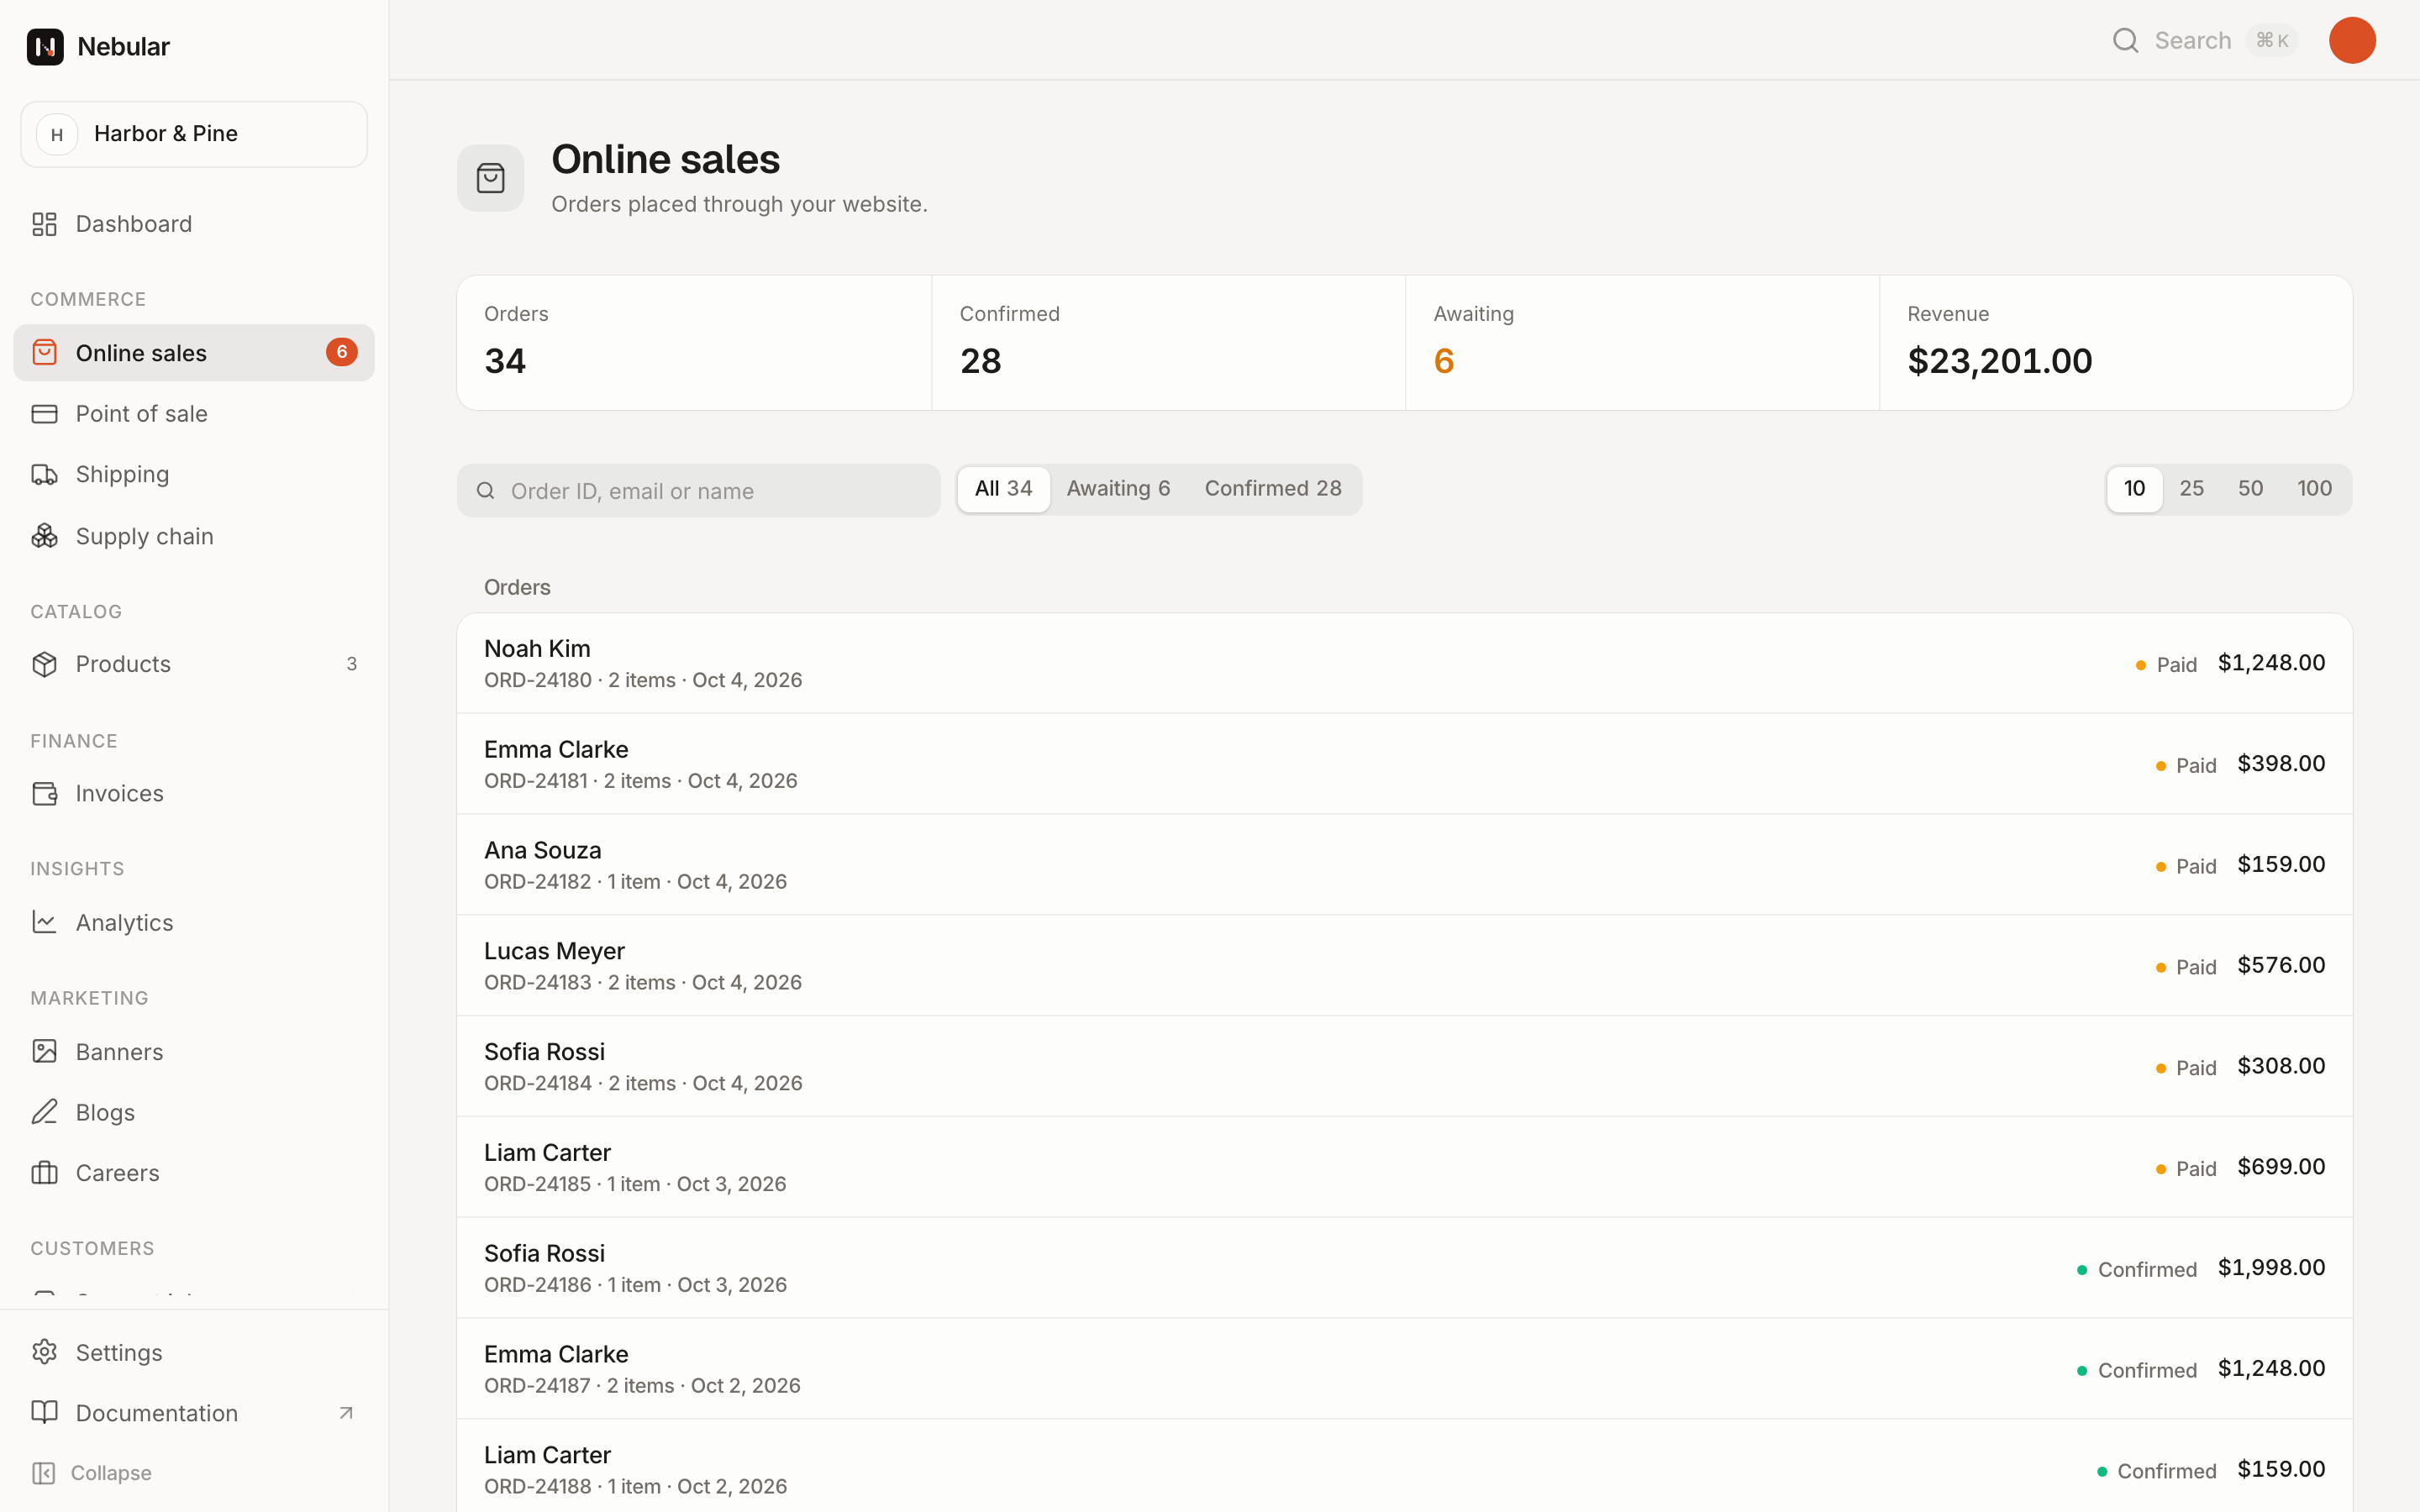Click the Shipping truck icon
Viewport: 2420px width, 1512px height.
point(44,474)
